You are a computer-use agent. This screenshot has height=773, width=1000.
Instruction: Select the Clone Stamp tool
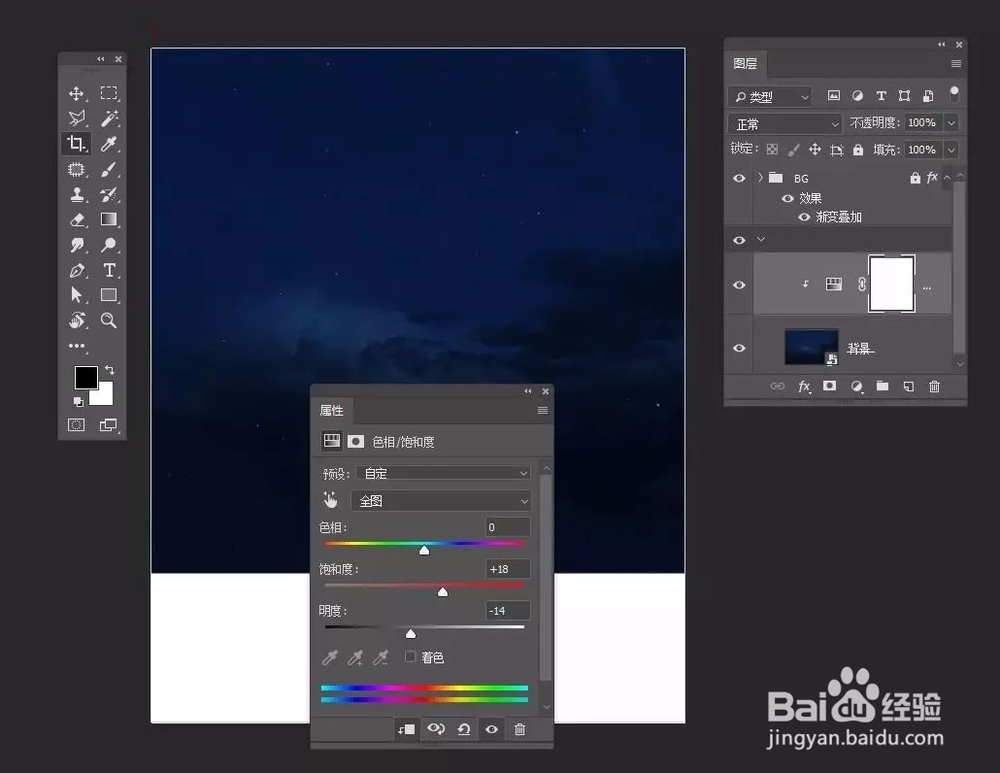pyautogui.click(x=75, y=194)
